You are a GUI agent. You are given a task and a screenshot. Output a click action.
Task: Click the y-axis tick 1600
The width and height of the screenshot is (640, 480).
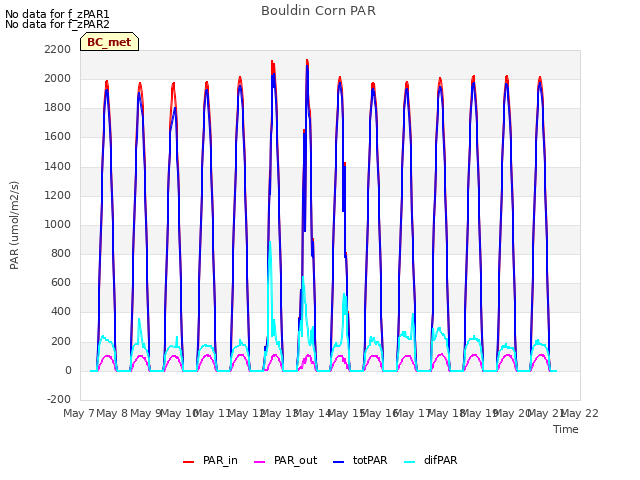point(58,137)
